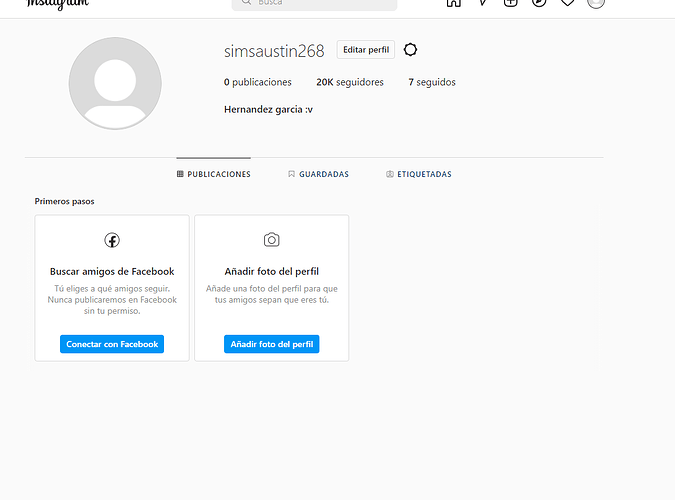Open activity heart icon
The width and height of the screenshot is (675, 500).
[567, 3]
